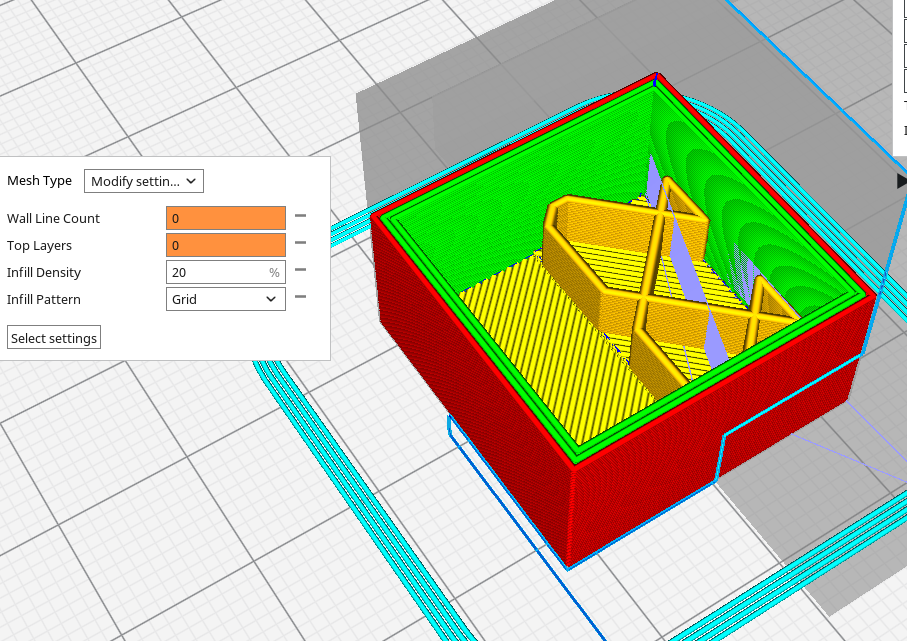Screen dimensions: 907x641
Task: Set the Infill Density percentage field
Action: click(x=226, y=272)
